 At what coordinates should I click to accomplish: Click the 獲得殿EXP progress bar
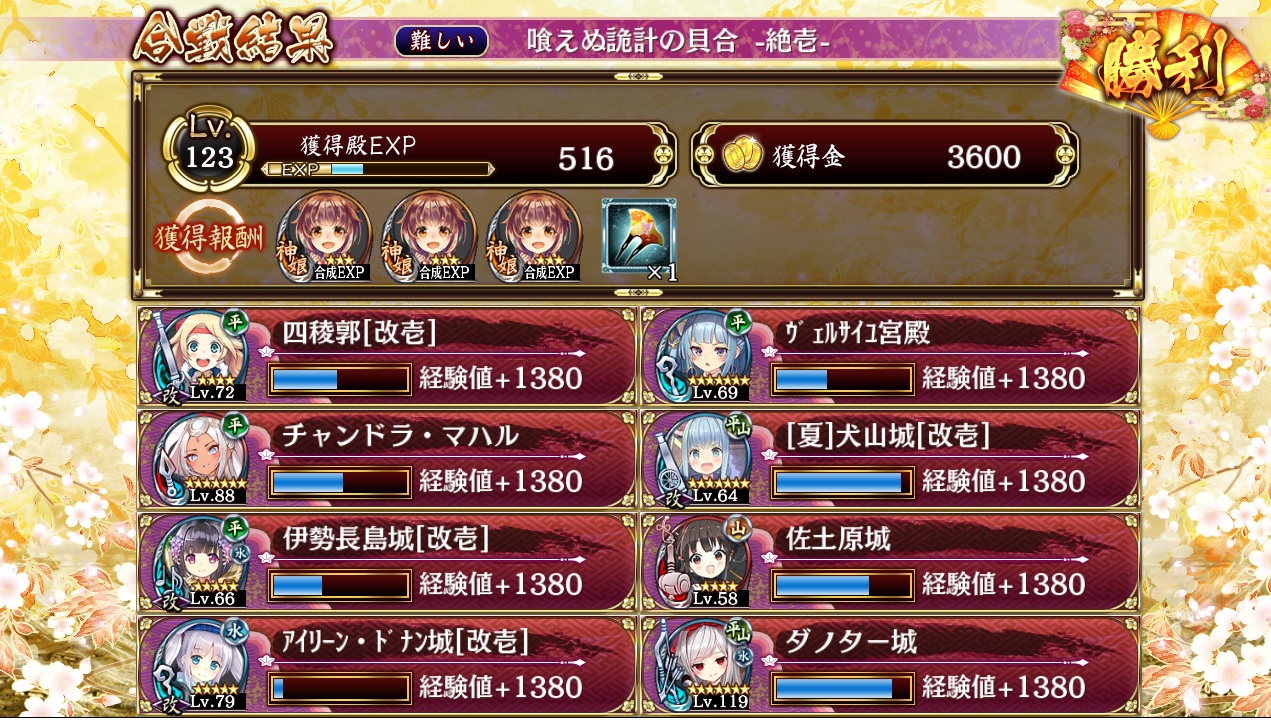click(x=377, y=170)
